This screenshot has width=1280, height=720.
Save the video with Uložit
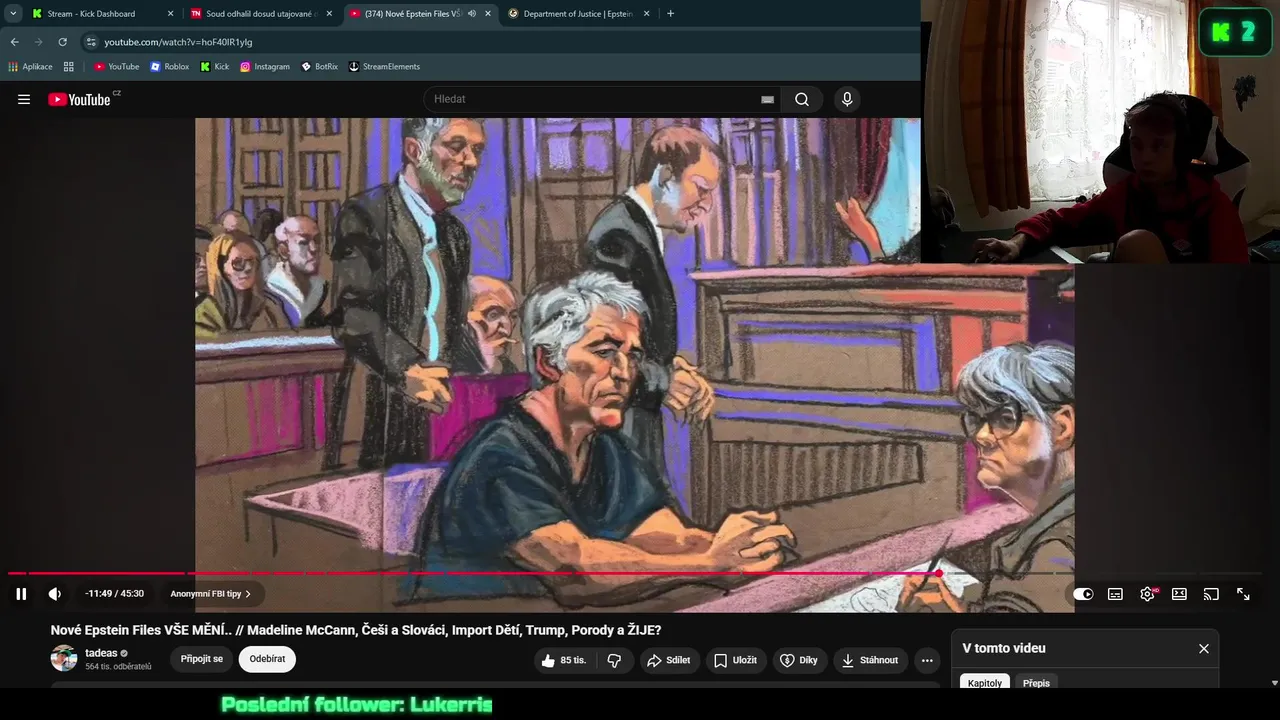[735, 660]
